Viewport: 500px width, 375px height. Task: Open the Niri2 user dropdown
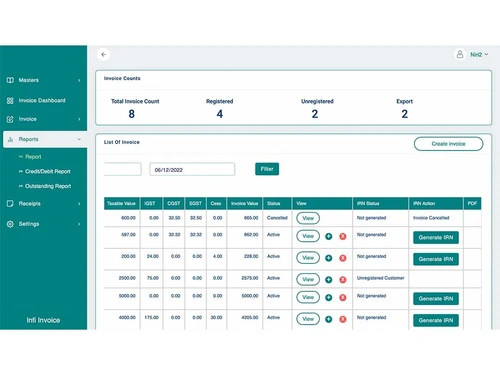pyautogui.click(x=479, y=54)
